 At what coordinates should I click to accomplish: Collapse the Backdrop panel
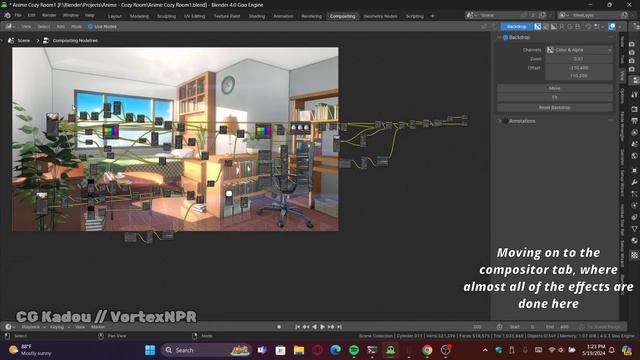click(499, 38)
